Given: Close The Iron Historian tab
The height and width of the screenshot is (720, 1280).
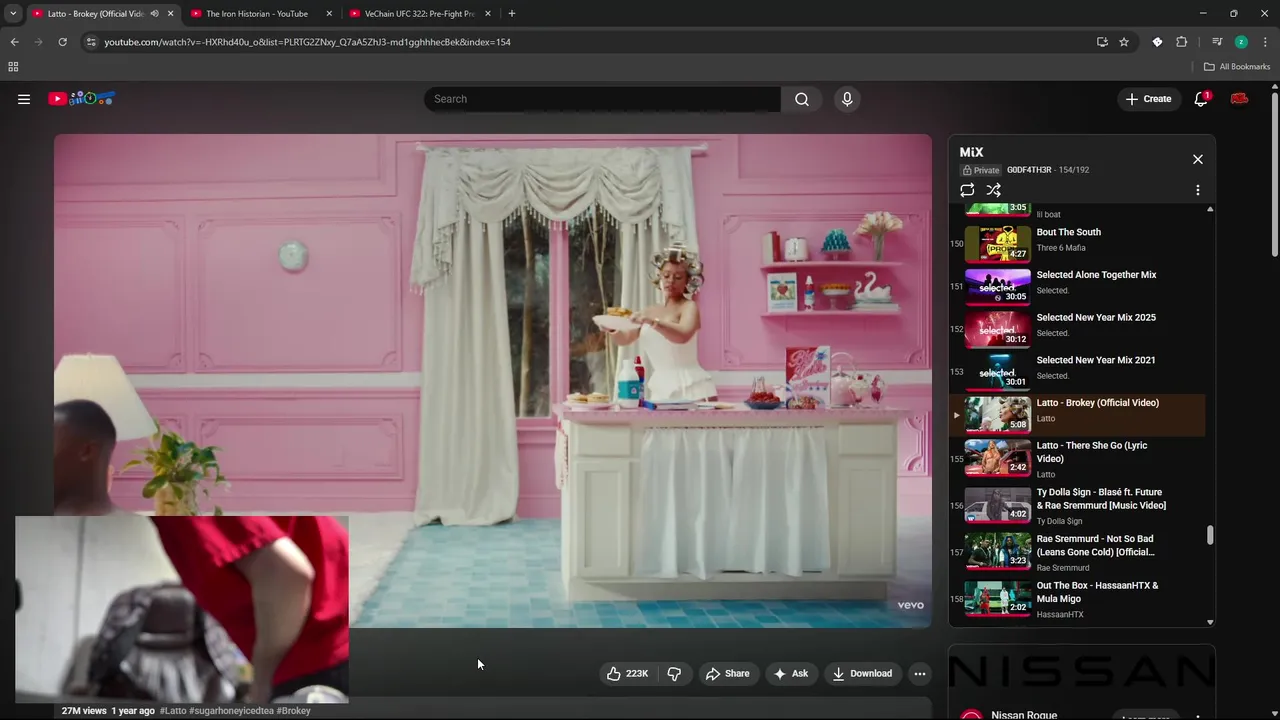Looking at the screenshot, I should point(329,14).
